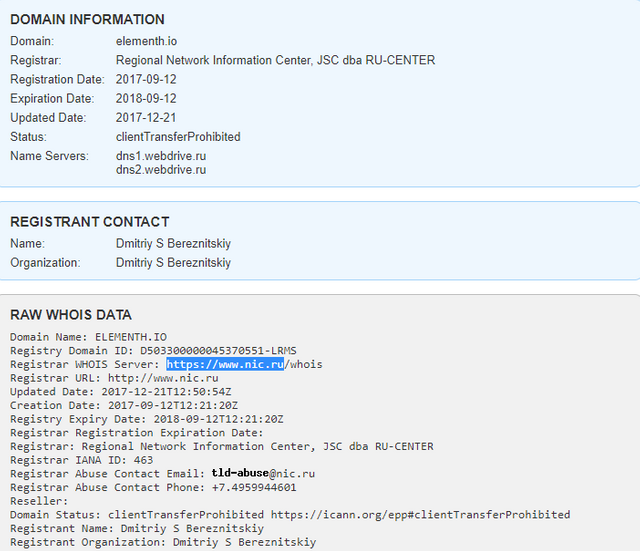
Task: Click the Raw Whois Data heading
Action: click(71, 315)
